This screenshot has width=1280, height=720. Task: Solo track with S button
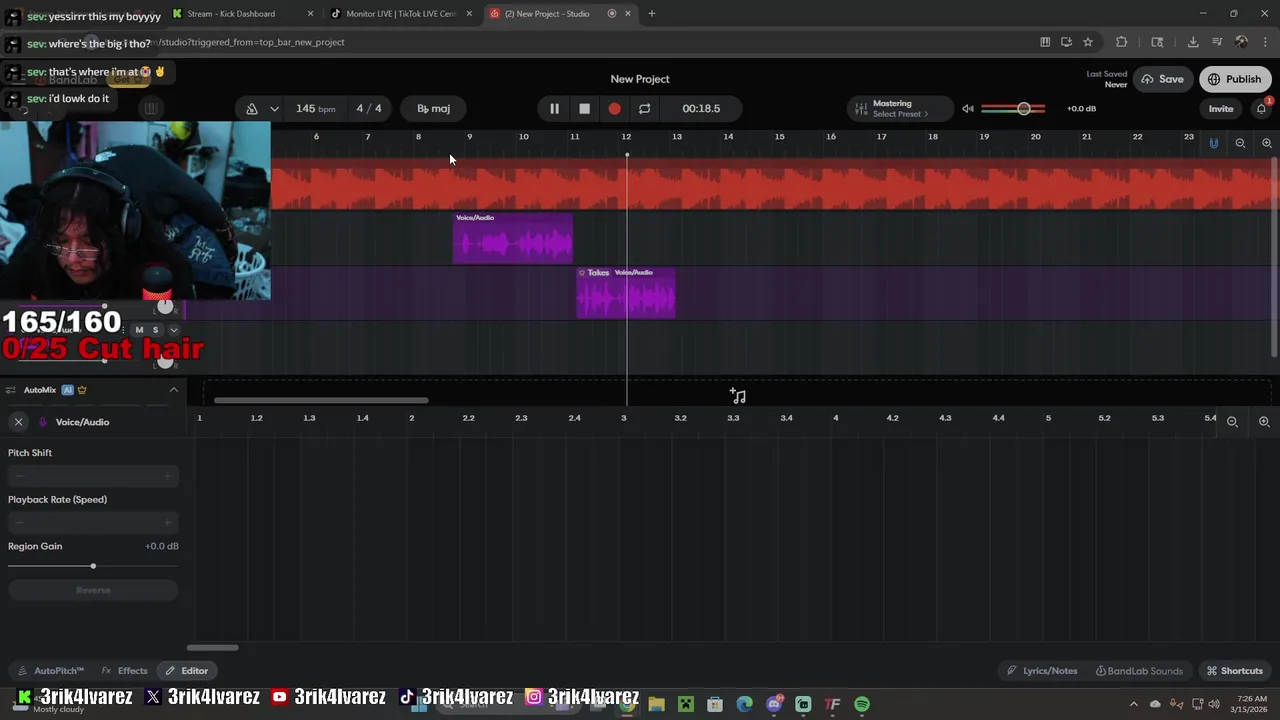155,330
